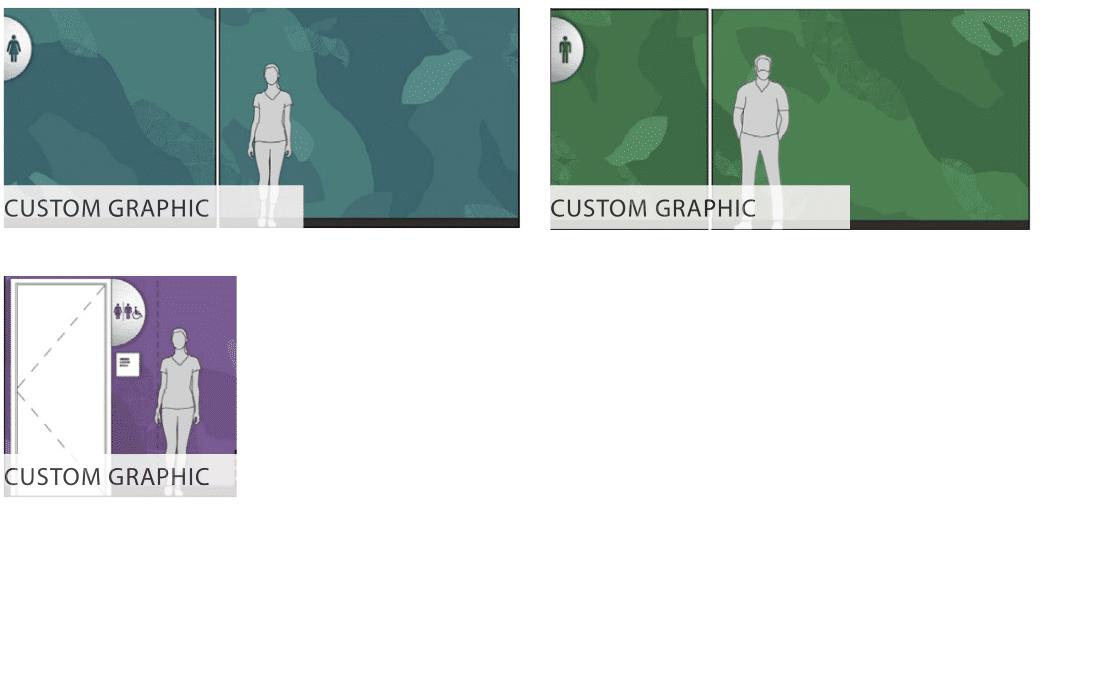
Task: Click the women's restroom sign icon
Action: pyautogui.click(x=15, y=49)
